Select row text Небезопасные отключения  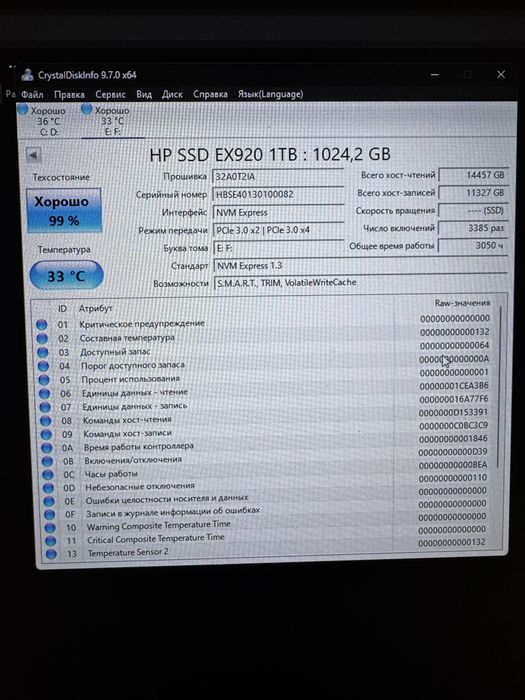140,486
